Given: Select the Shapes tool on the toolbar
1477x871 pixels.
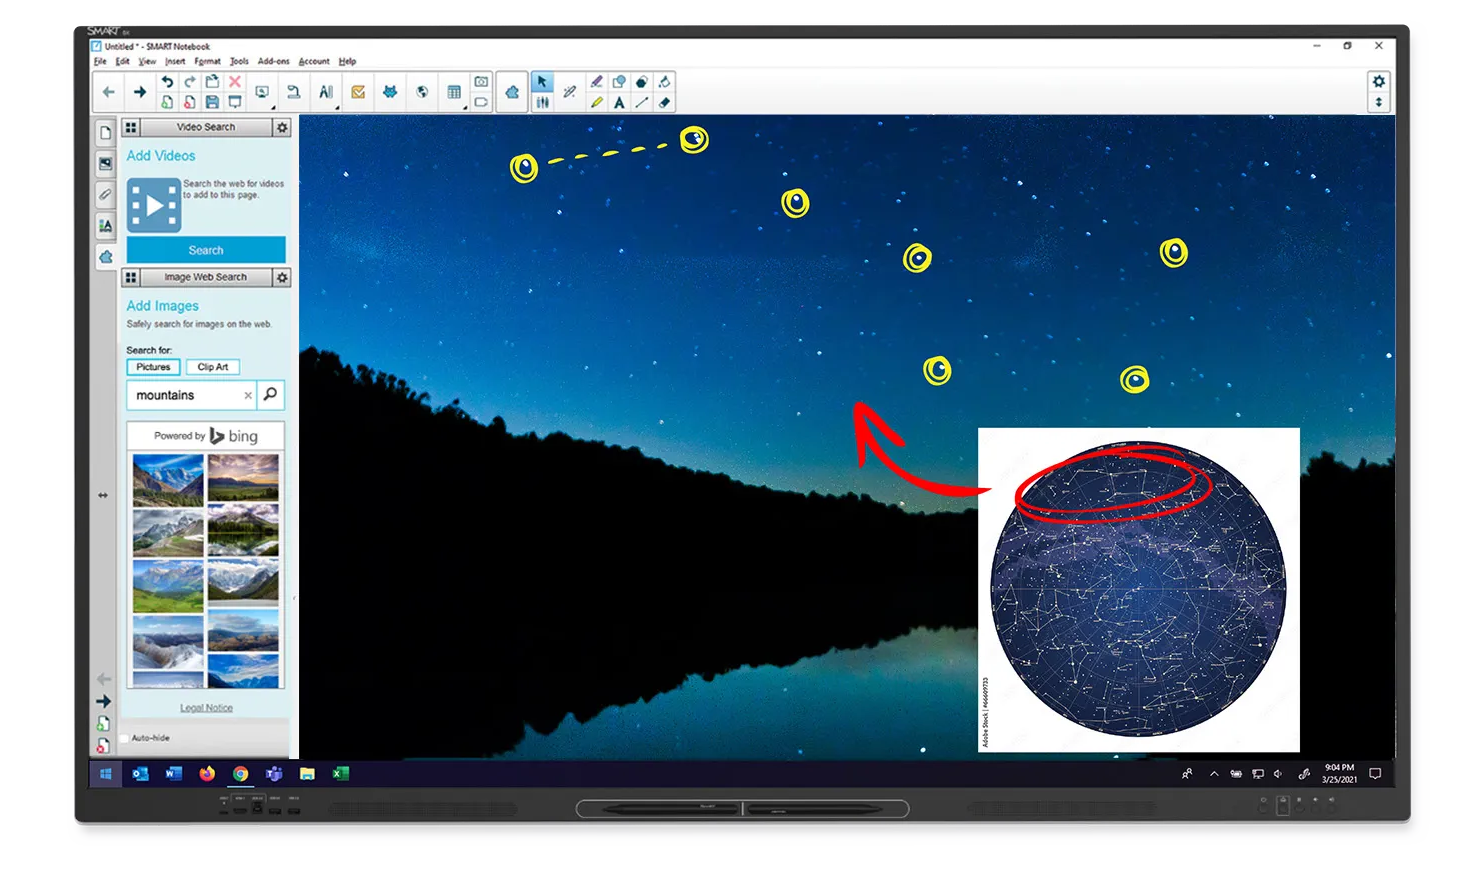Looking at the screenshot, I should [620, 82].
